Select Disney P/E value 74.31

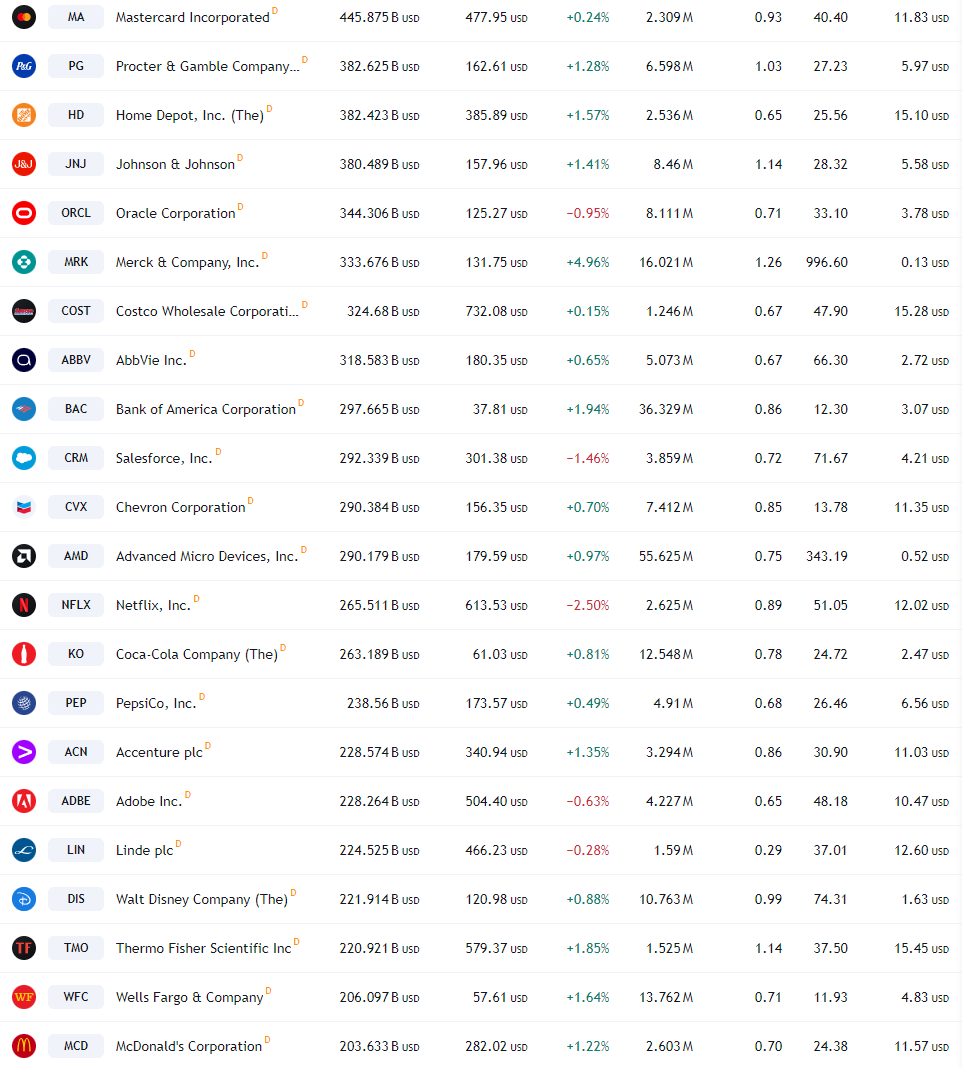831,900
